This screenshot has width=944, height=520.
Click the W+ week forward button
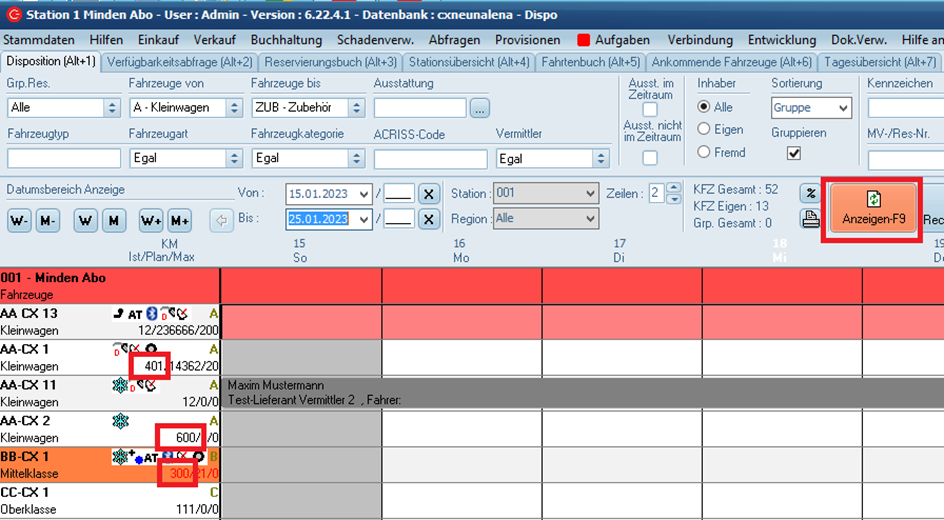point(151,220)
